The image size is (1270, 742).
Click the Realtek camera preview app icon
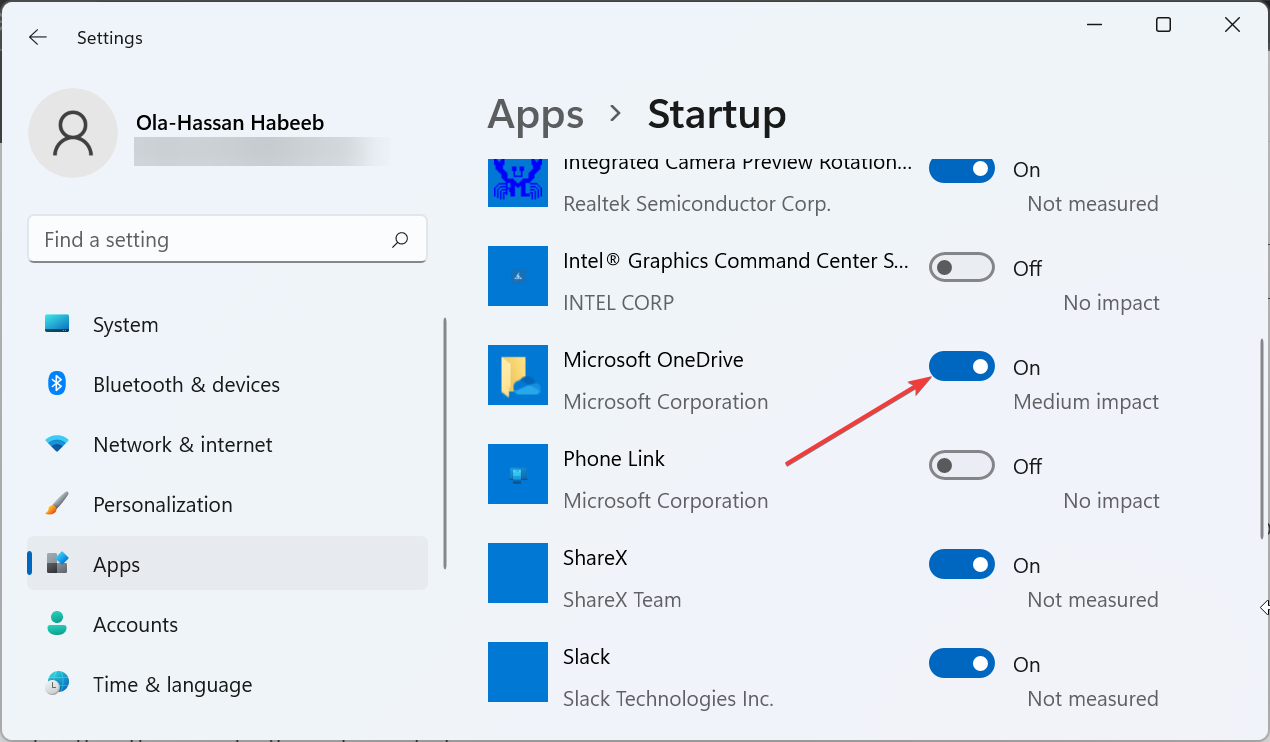click(x=518, y=182)
